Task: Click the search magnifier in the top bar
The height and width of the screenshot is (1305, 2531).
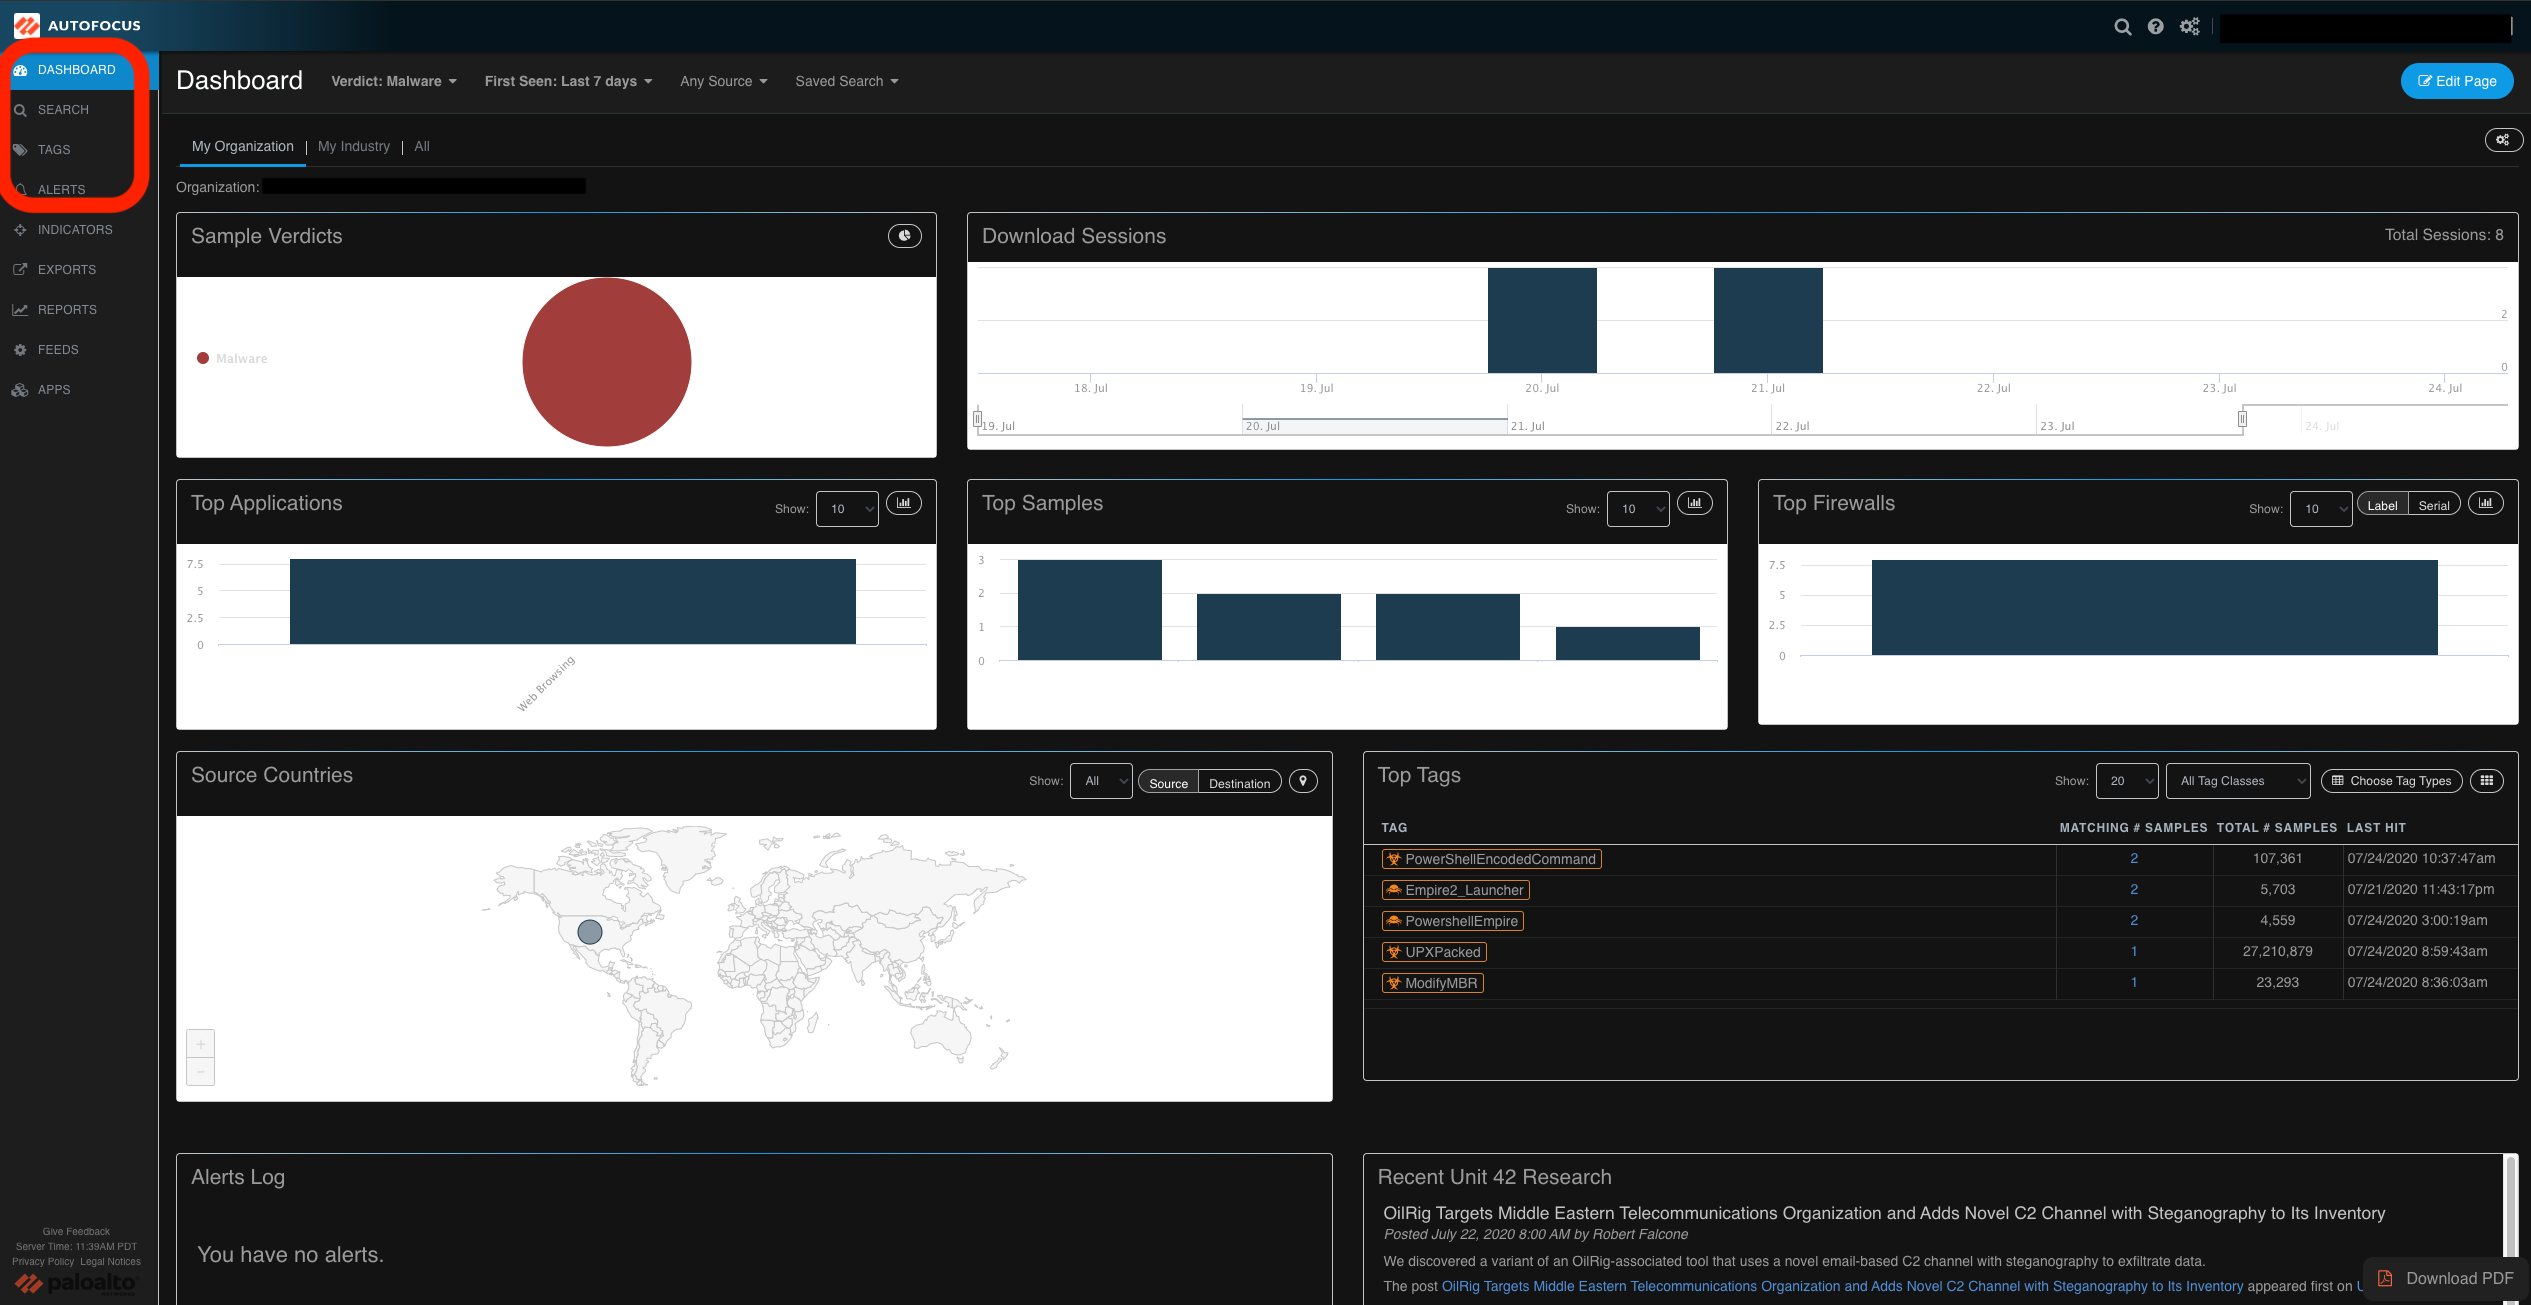Action: pos(2122,26)
